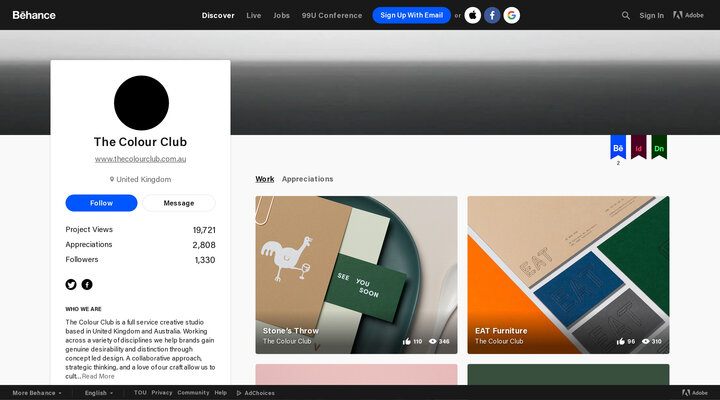Open the English language dropdown
This screenshot has height=400, width=720.
pos(99,393)
